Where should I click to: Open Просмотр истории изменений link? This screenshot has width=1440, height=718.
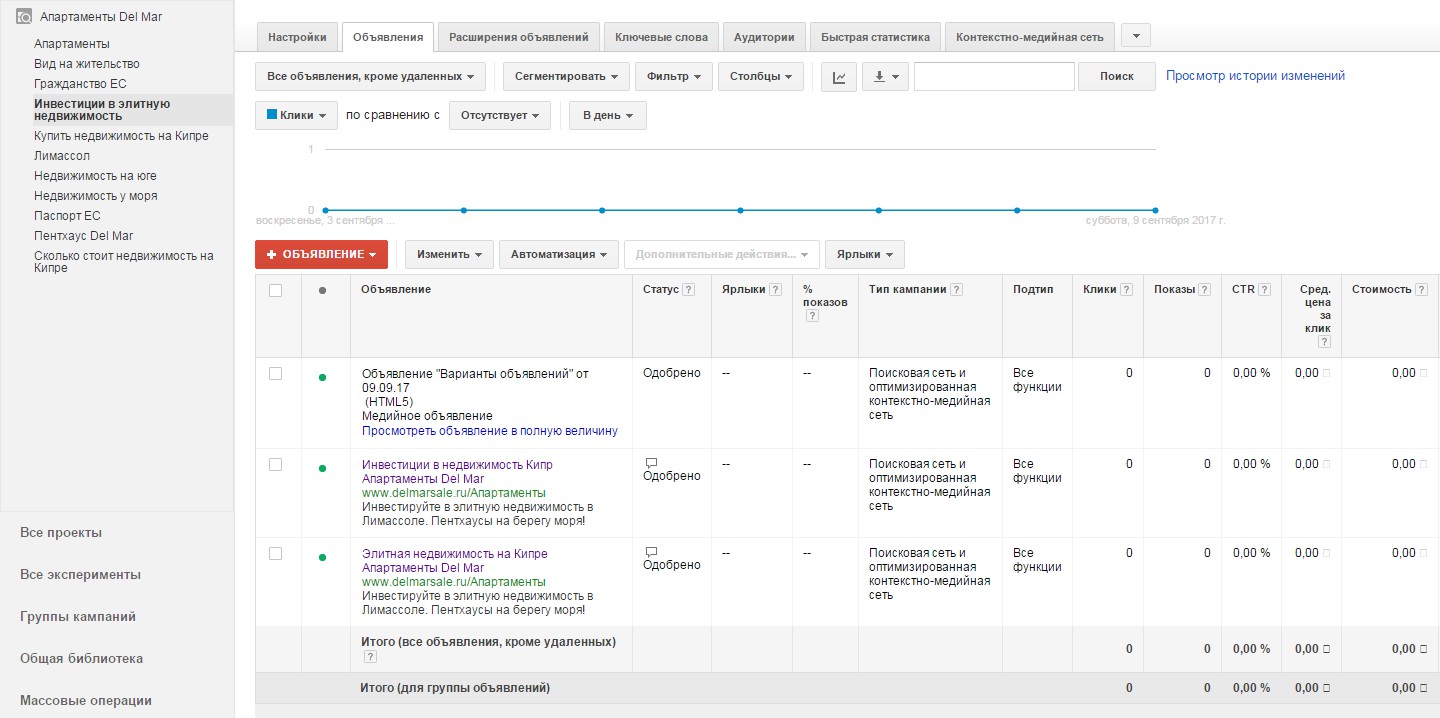tap(1255, 76)
